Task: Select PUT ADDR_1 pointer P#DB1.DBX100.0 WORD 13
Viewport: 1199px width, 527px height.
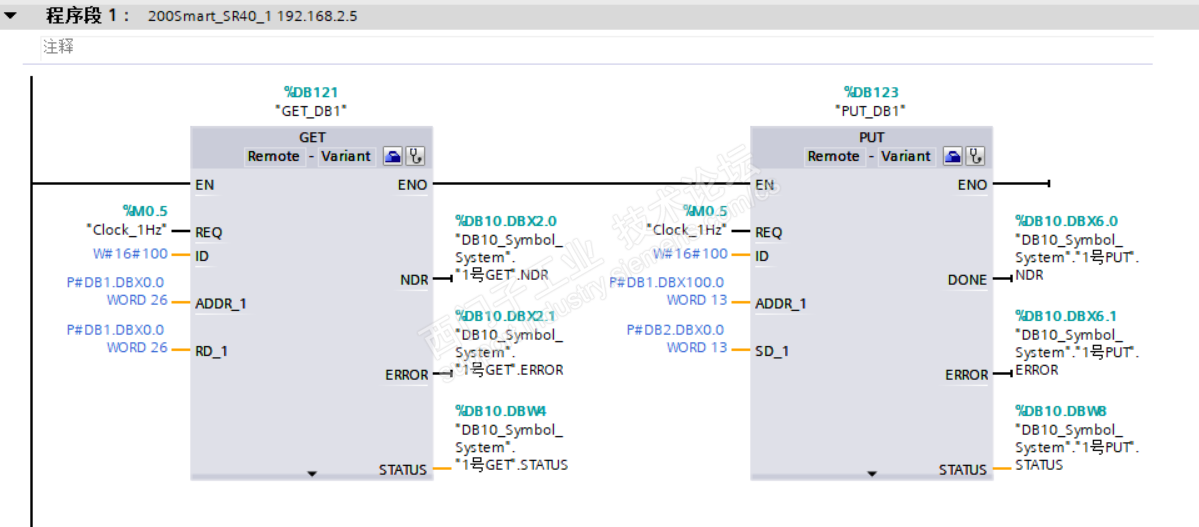Action: click(x=668, y=291)
